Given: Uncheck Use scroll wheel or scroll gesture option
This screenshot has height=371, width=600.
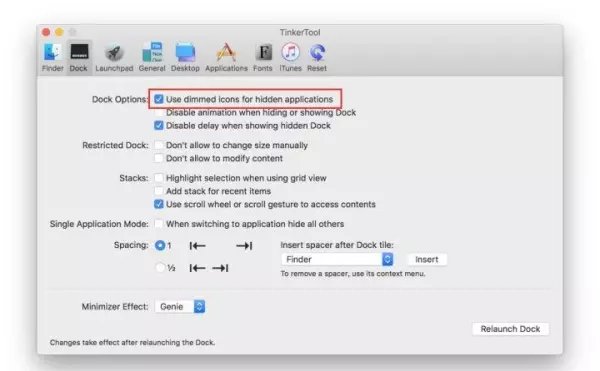Looking at the screenshot, I should point(158,204).
